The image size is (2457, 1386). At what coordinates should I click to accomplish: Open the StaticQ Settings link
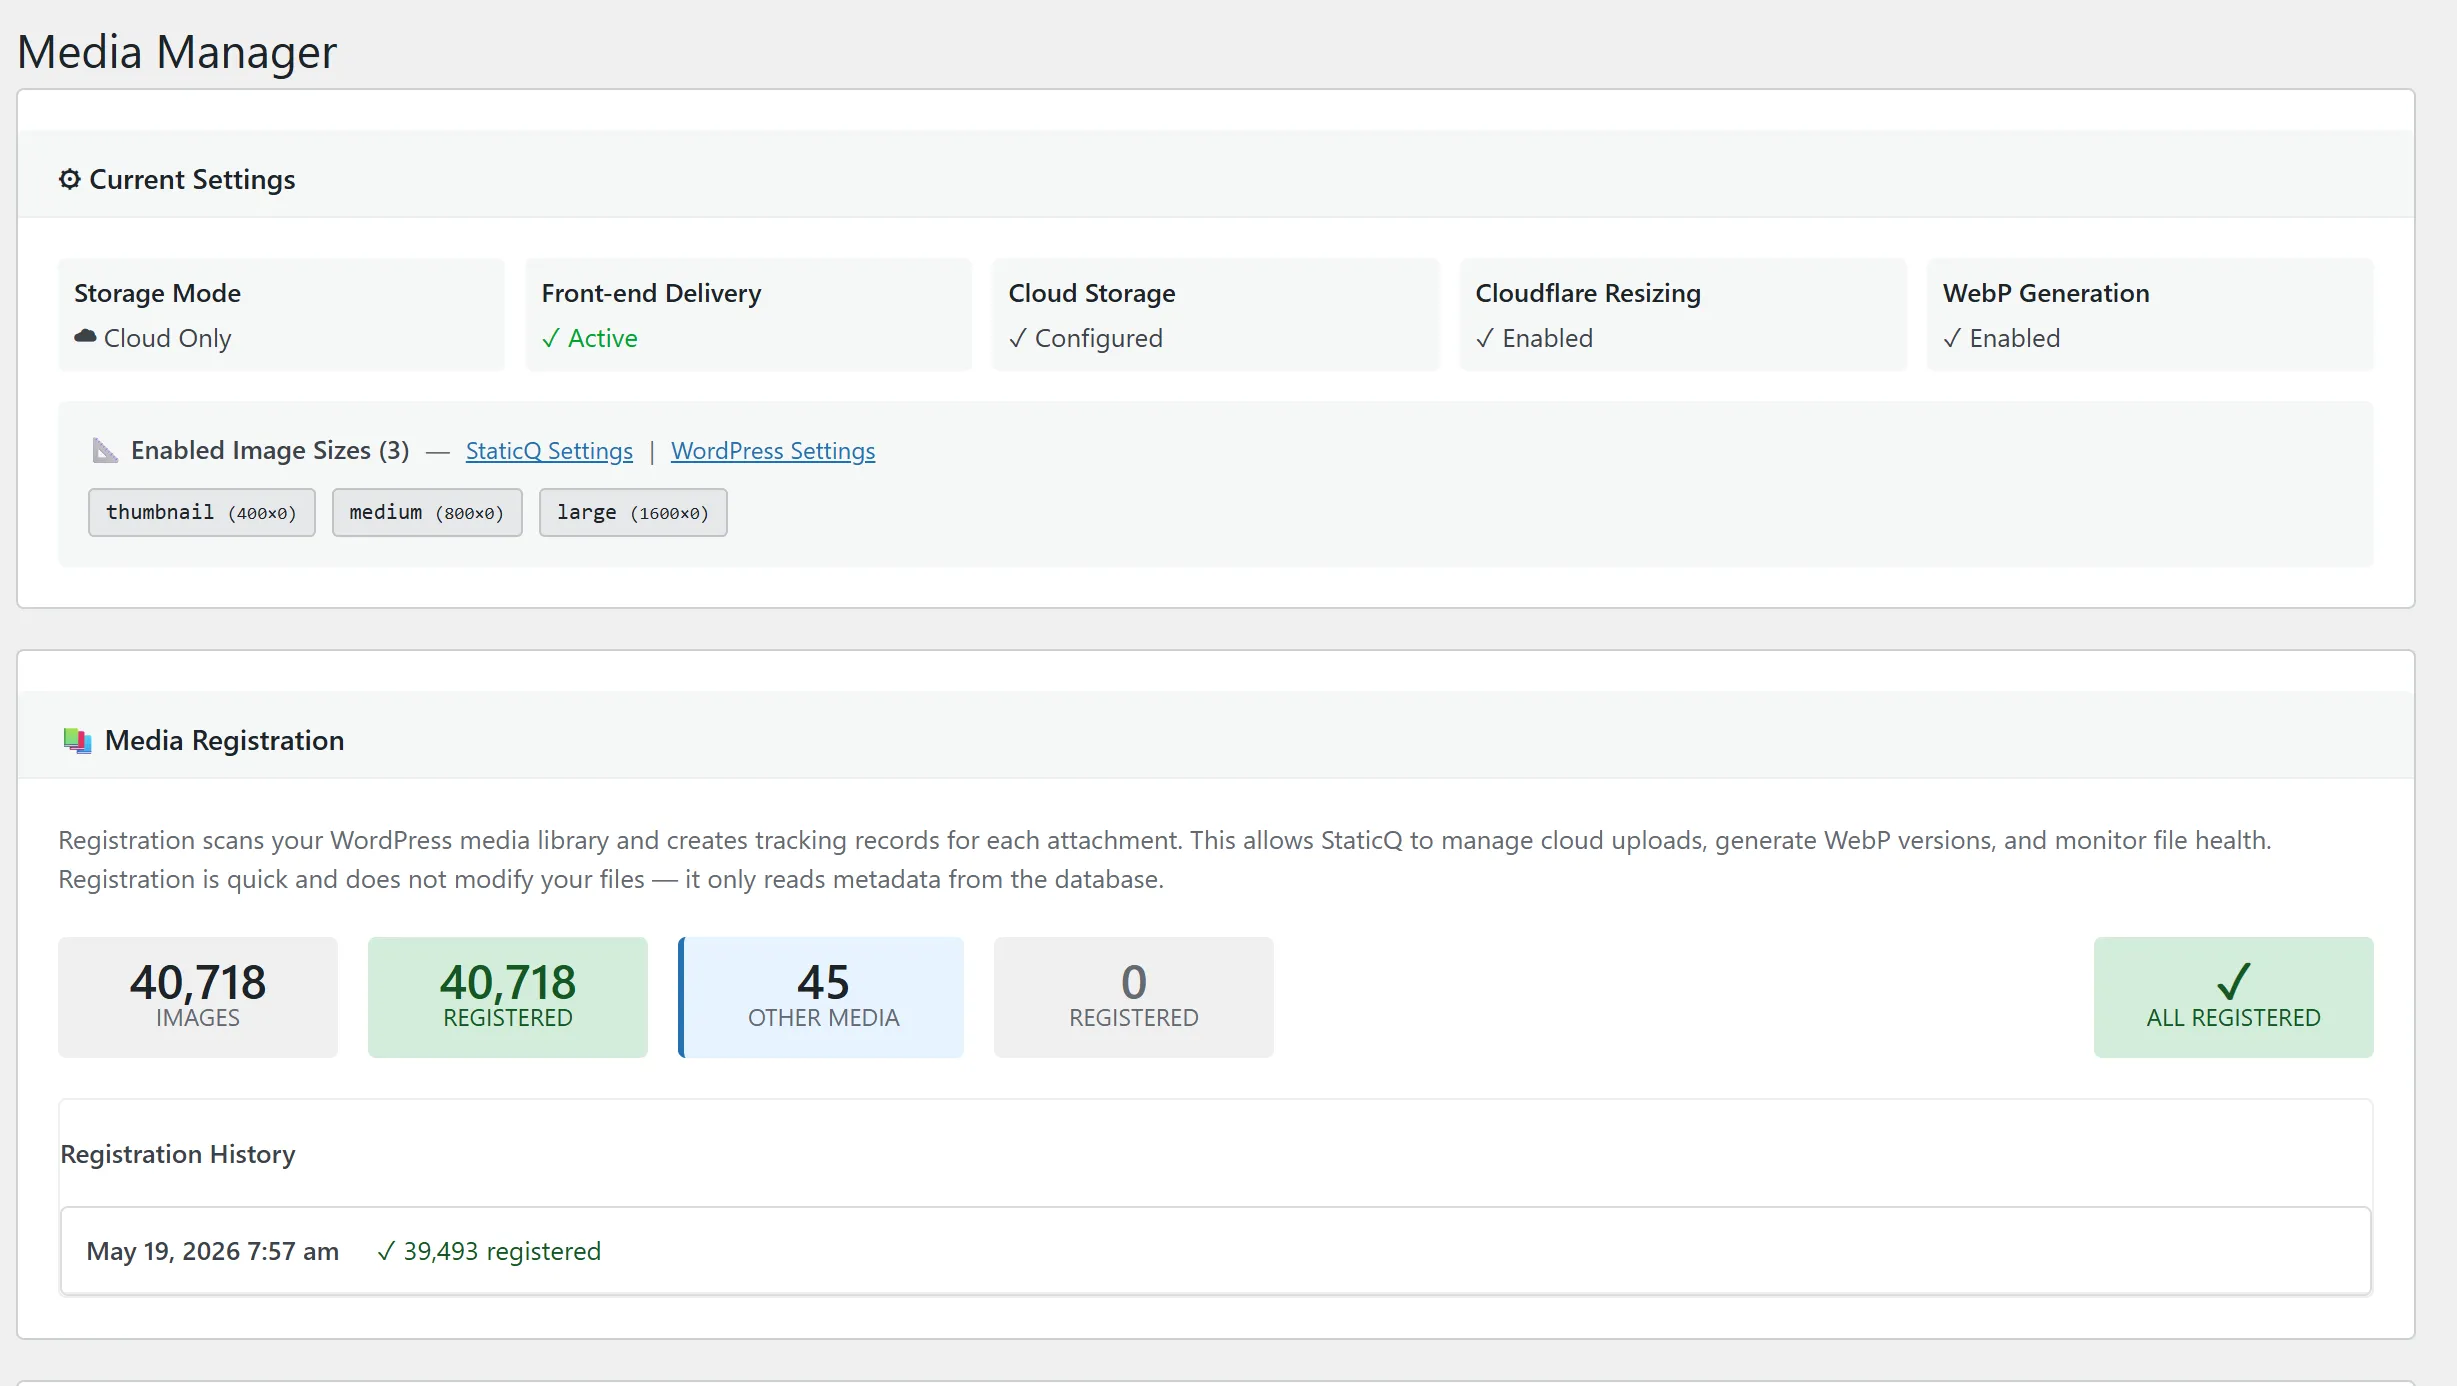point(549,451)
